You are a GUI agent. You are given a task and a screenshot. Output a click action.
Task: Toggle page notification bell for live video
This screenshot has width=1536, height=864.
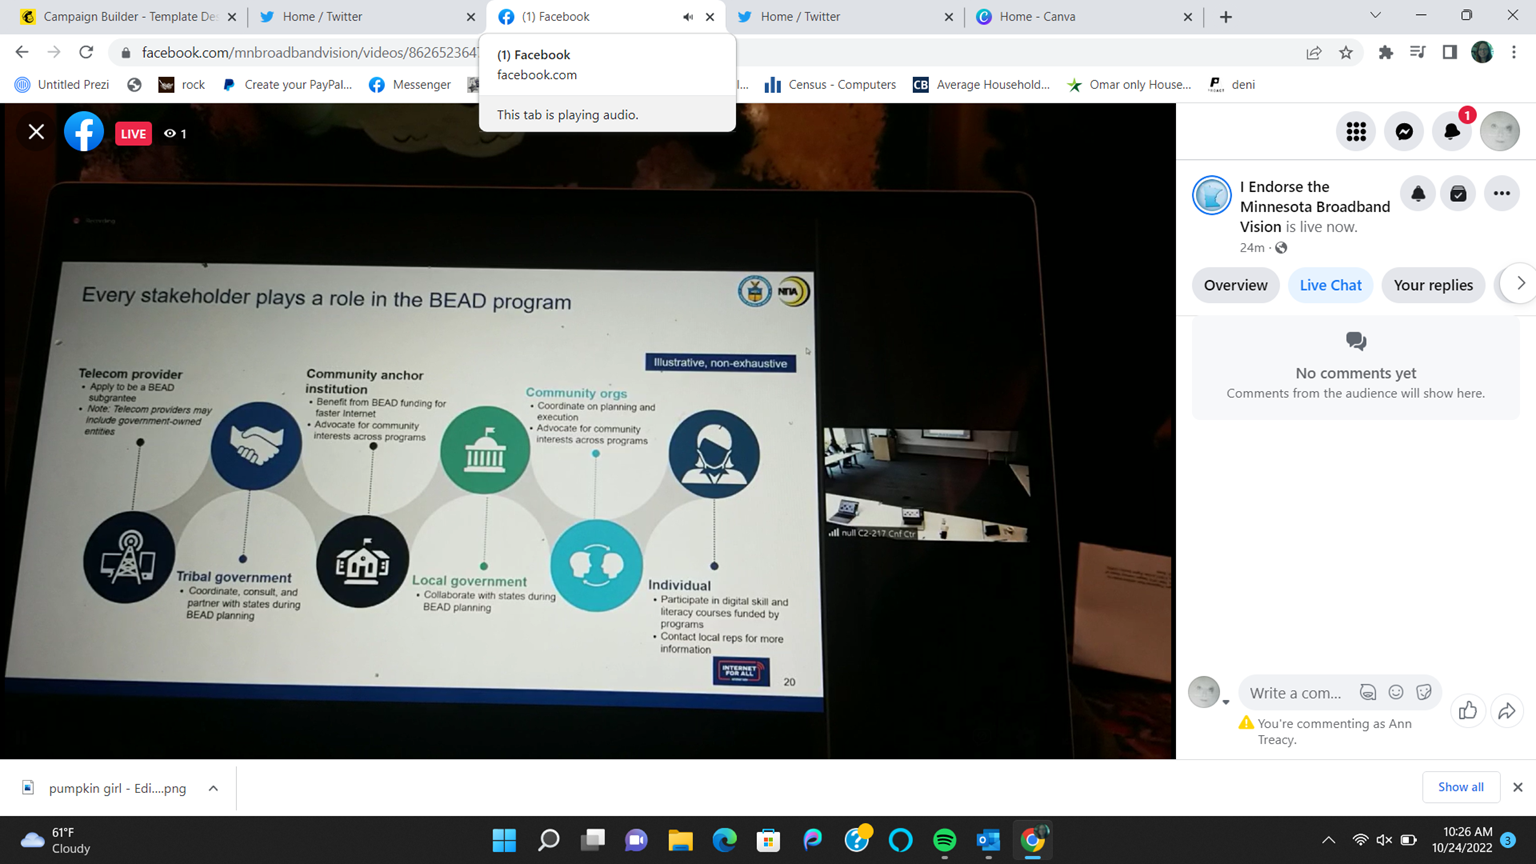[1418, 194]
